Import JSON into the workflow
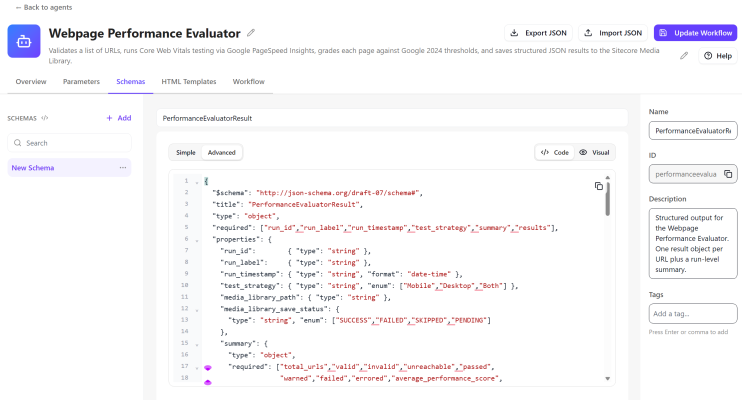The width and height of the screenshot is (742, 400). pos(613,33)
